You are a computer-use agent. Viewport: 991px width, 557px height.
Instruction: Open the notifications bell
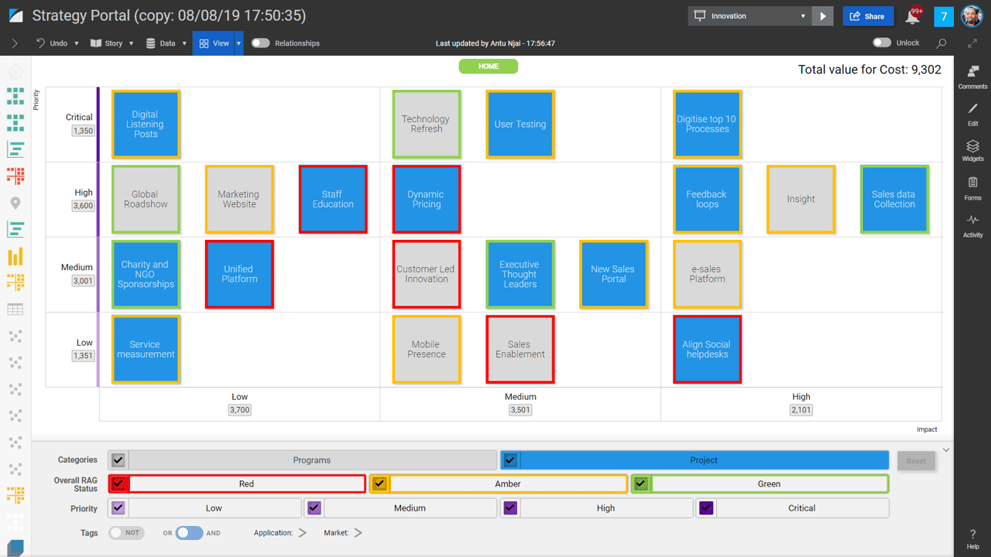[913, 16]
